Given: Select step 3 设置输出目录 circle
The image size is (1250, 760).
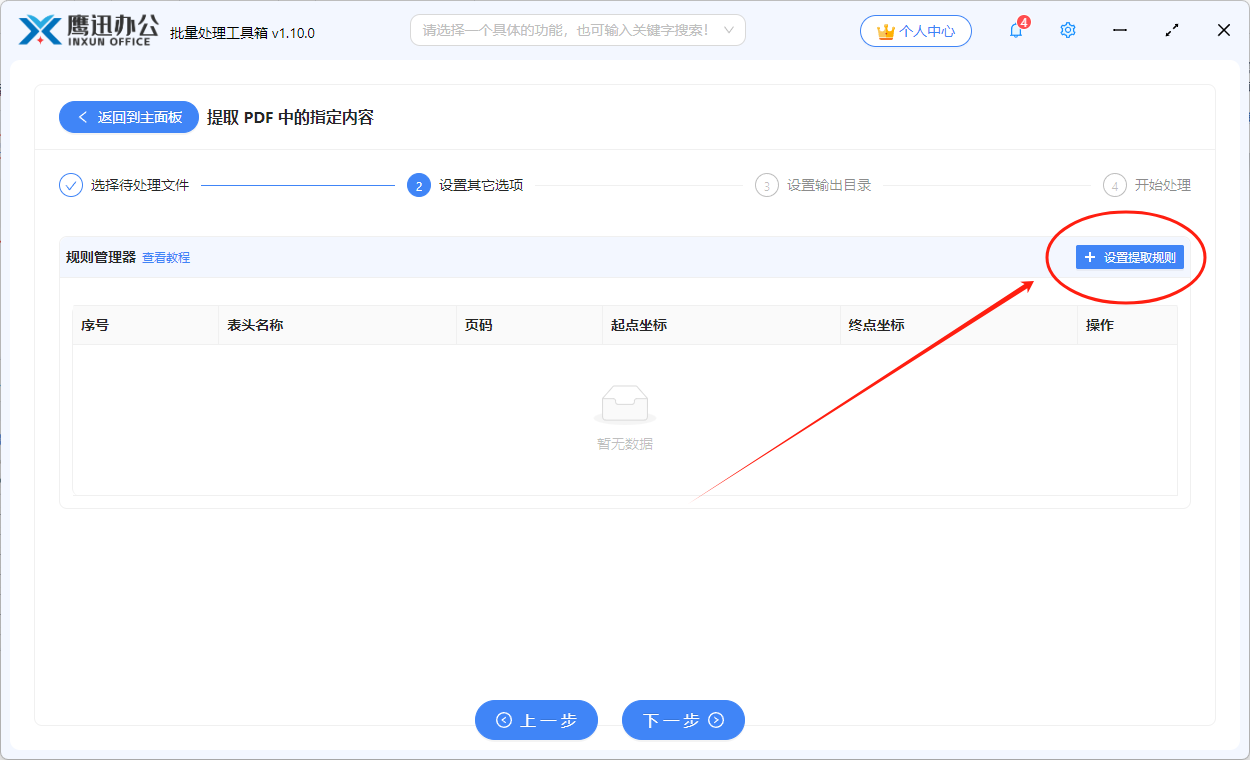Looking at the screenshot, I should (x=766, y=185).
